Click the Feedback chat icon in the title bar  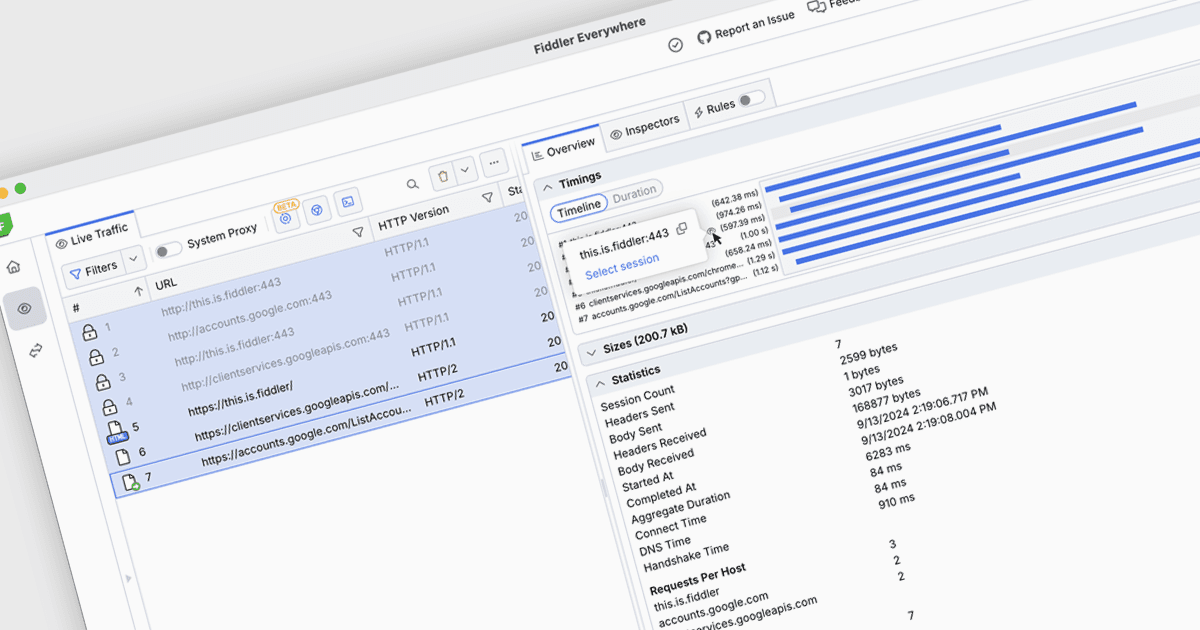pyautogui.click(x=817, y=7)
